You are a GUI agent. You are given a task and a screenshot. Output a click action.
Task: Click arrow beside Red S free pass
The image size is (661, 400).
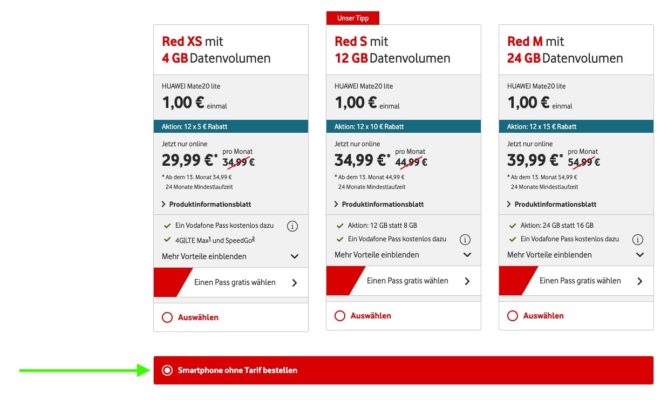[467, 281]
